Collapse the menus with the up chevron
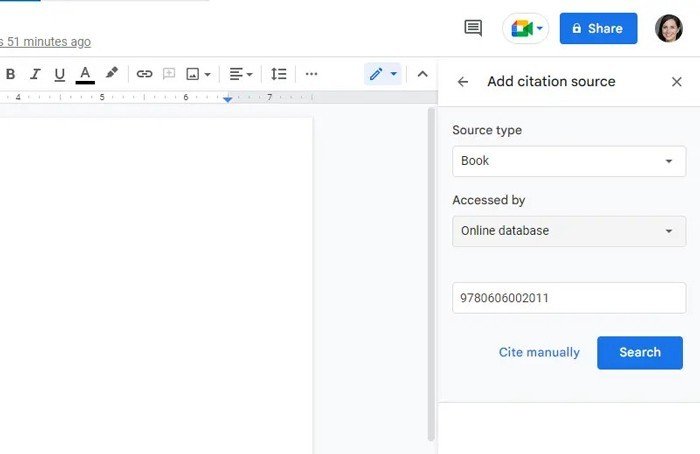 coord(422,74)
